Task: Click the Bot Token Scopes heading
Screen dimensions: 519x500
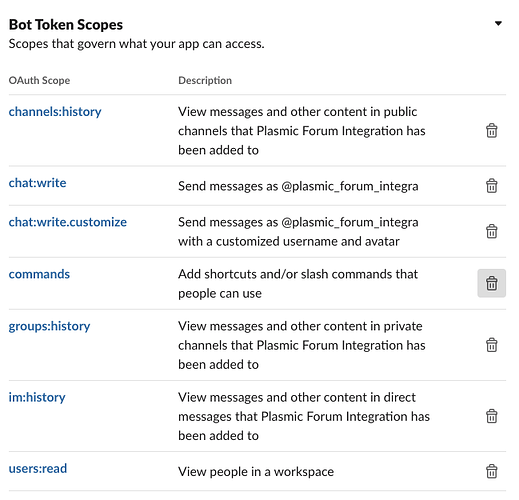Action: [x=66, y=25]
